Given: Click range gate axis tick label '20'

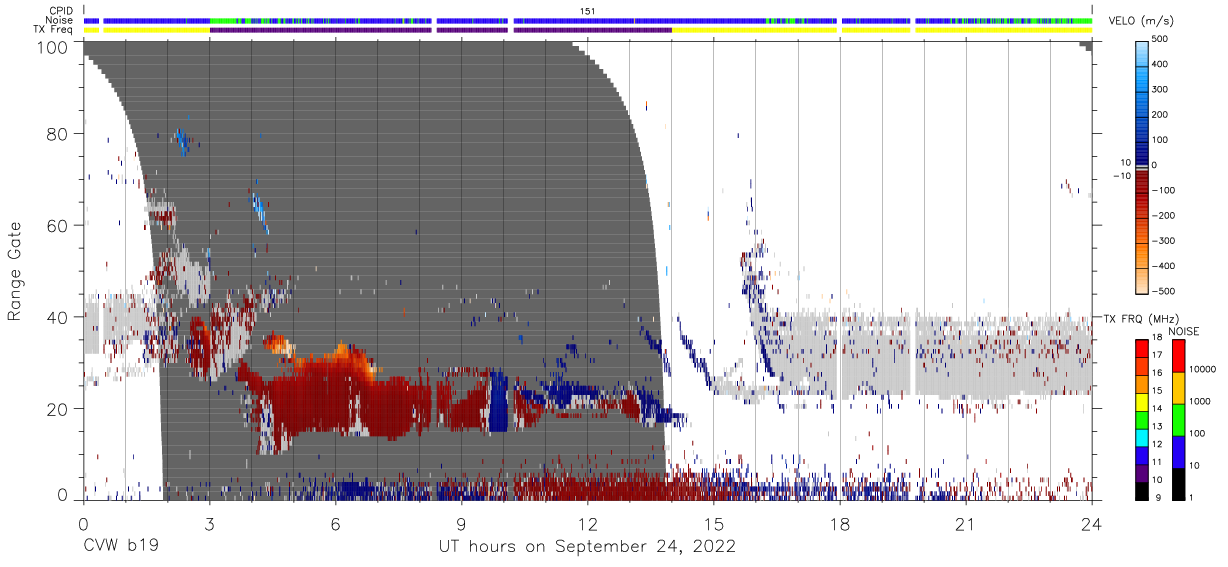Looking at the screenshot, I should (x=57, y=408).
